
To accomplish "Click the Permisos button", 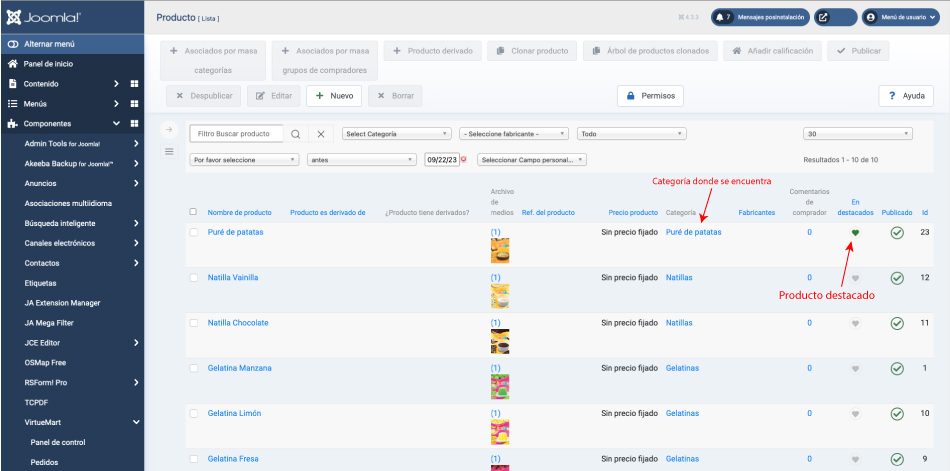I will point(651,96).
